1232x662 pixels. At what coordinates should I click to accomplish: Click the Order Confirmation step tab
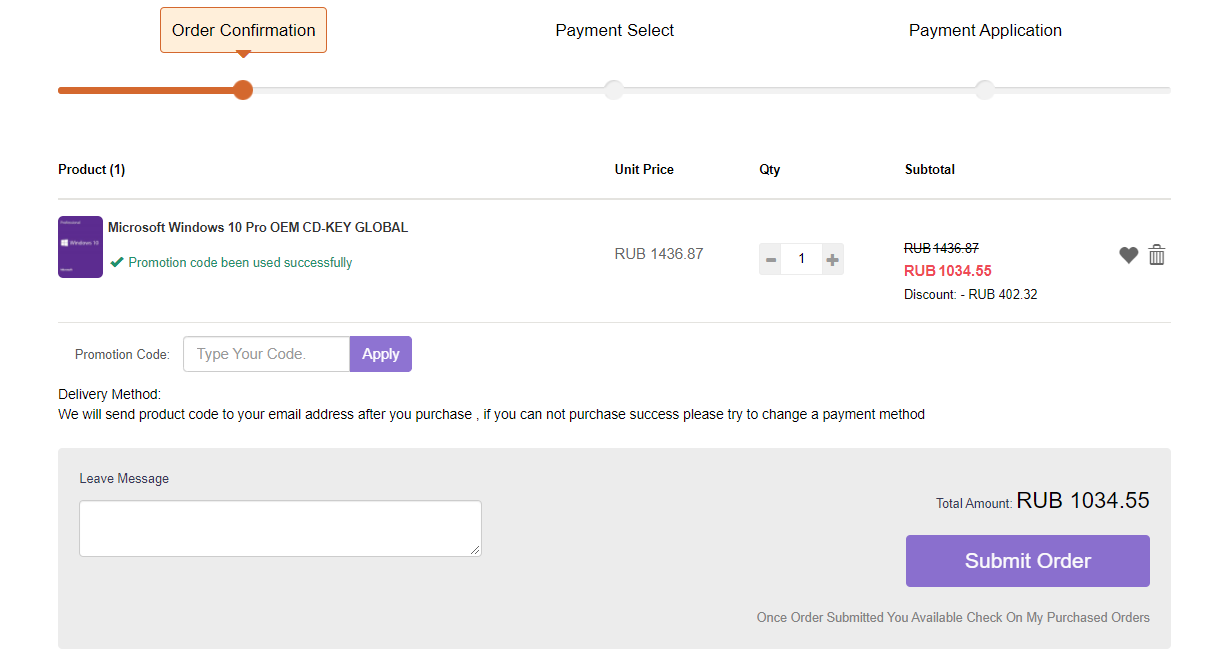tap(243, 30)
